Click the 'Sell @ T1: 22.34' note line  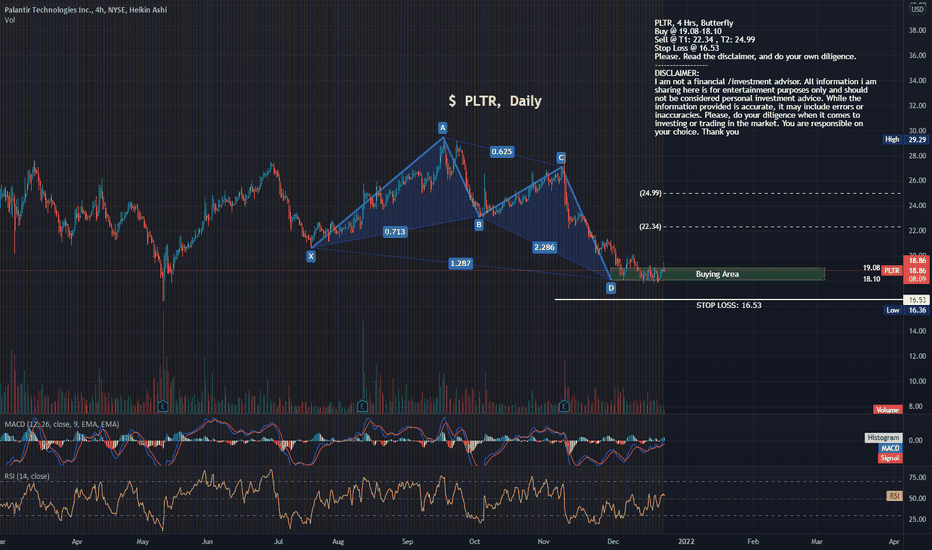coord(704,40)
